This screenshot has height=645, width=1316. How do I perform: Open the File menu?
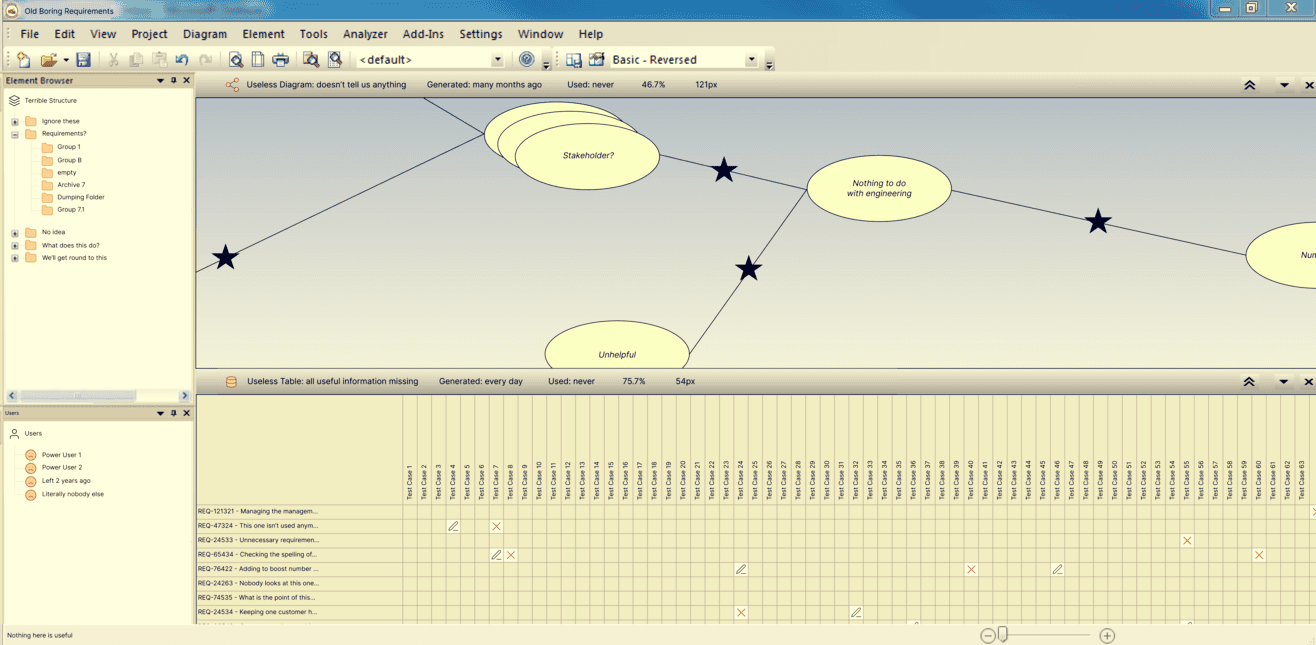click(30, 34)
